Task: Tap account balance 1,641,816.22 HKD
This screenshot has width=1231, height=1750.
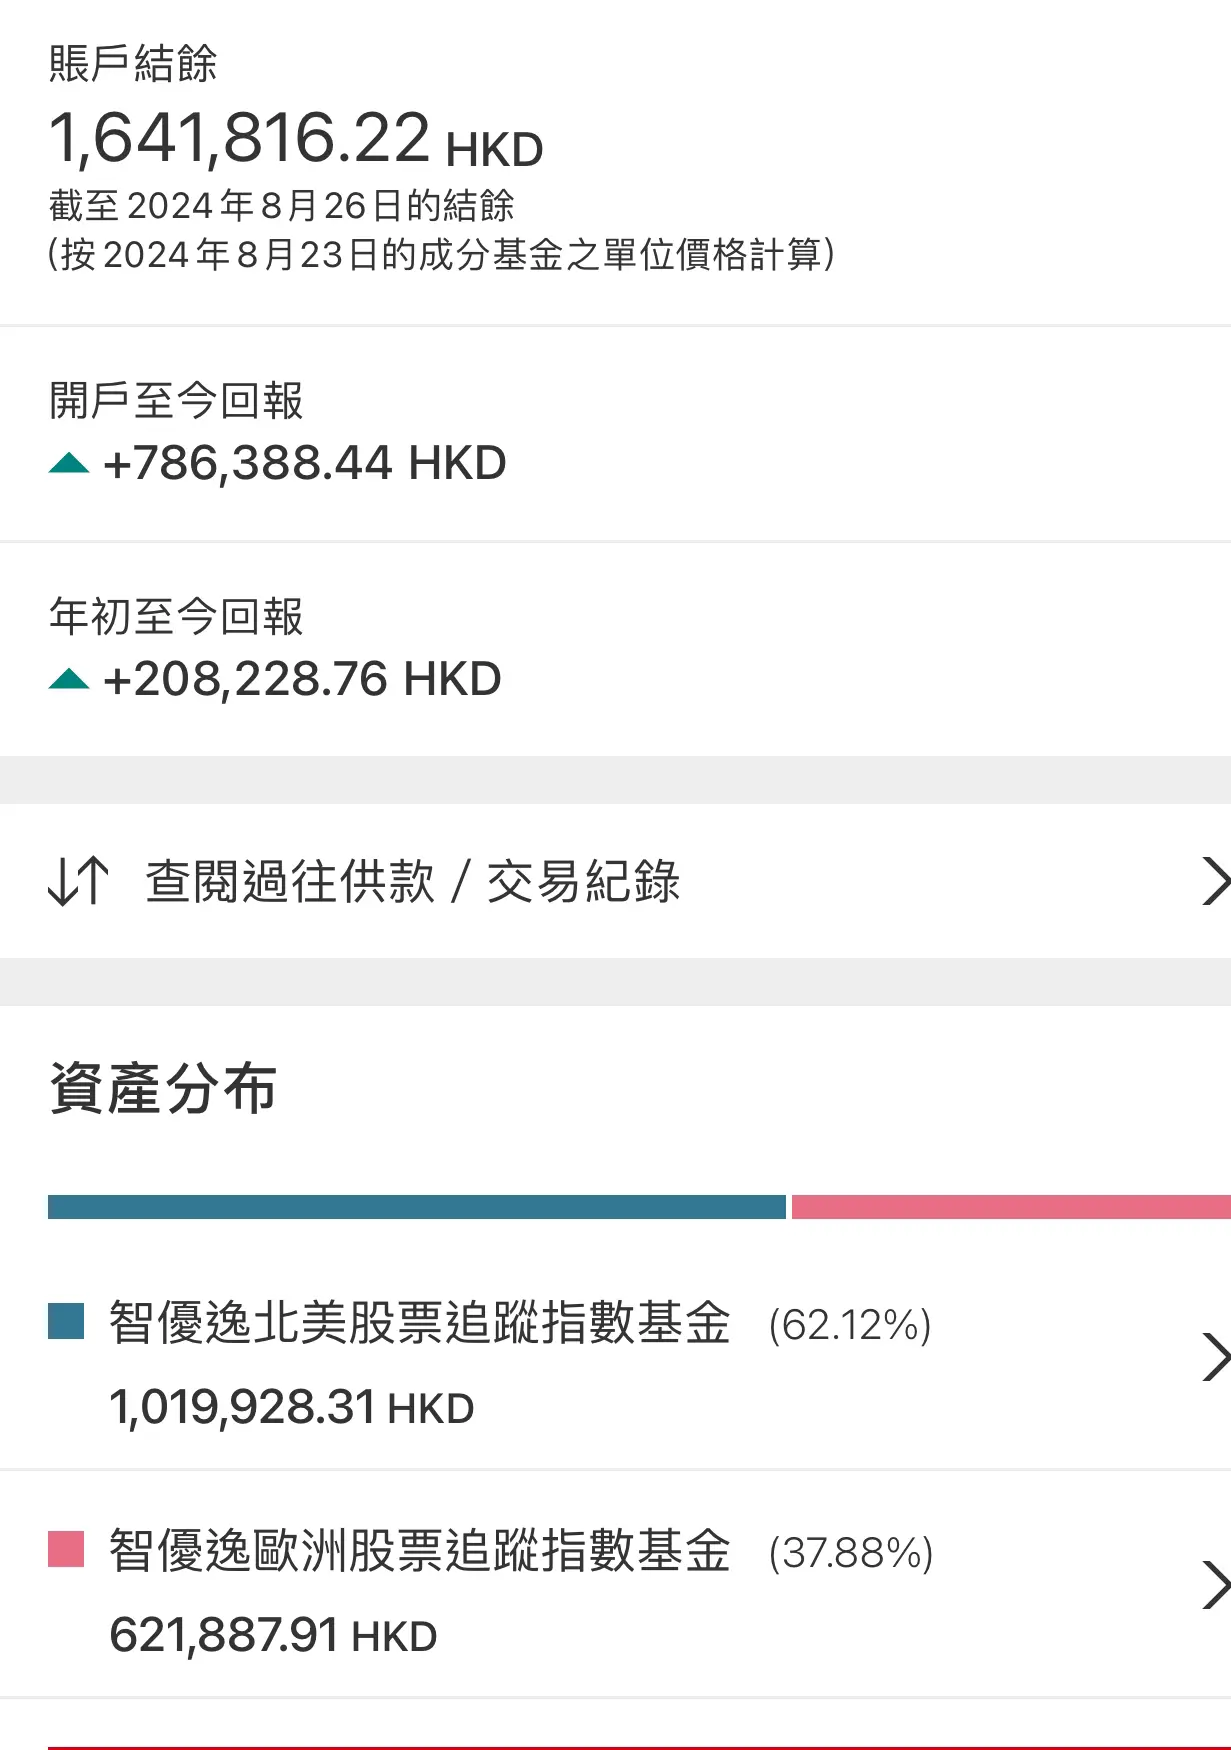Action: pyautogui.click(x=296, y=138)
